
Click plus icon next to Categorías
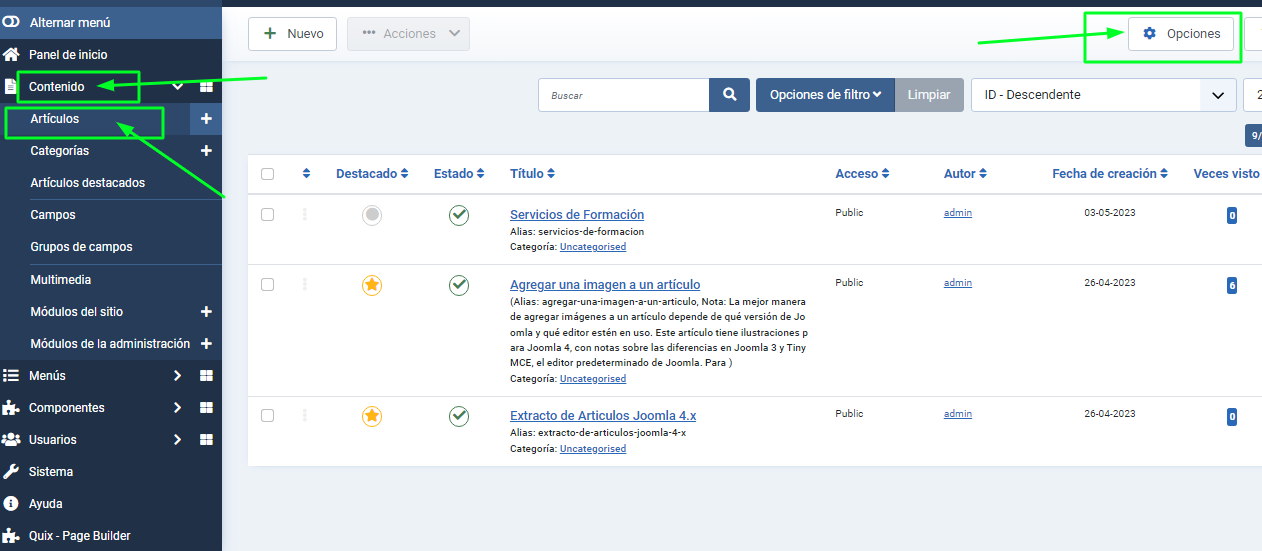coord(206,151)
